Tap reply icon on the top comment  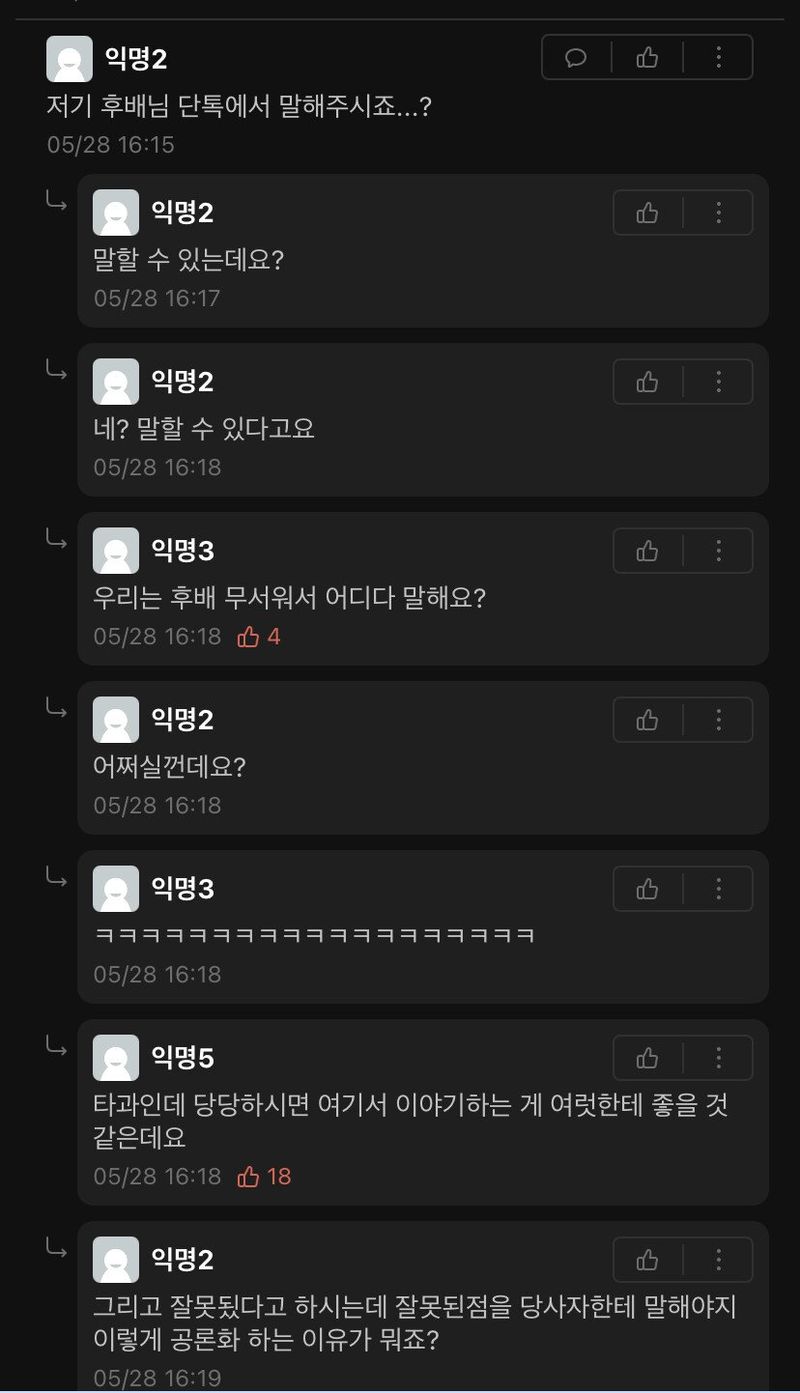[576, 58]
